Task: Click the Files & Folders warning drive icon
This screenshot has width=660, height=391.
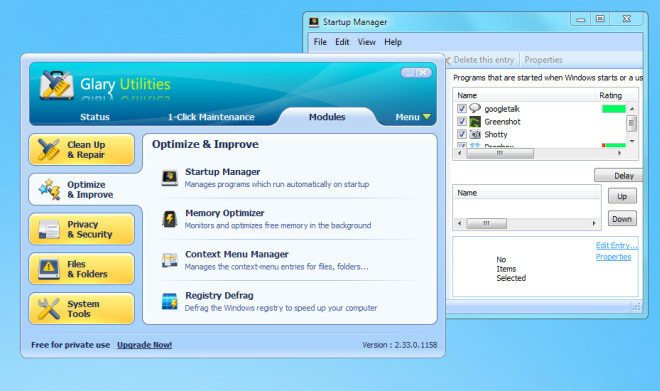Action: [x=49, y=269]
